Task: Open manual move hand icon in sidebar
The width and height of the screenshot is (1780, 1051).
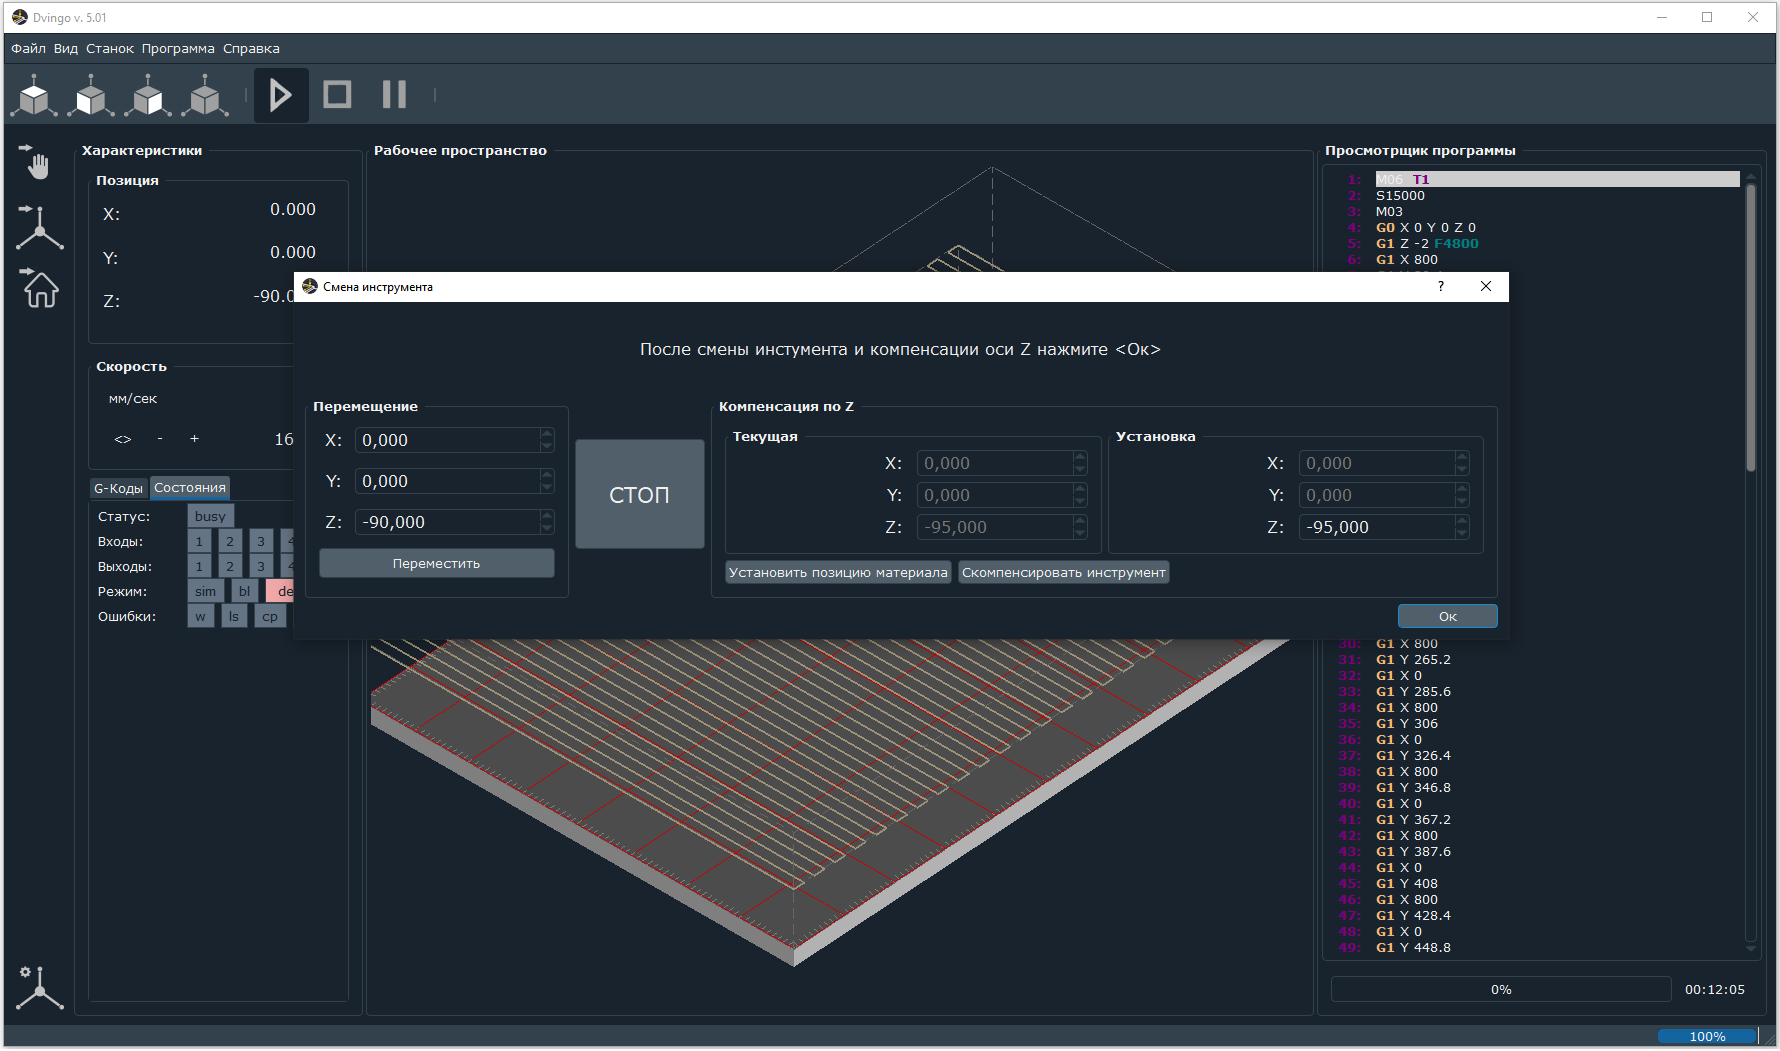Action: [38, 162]
